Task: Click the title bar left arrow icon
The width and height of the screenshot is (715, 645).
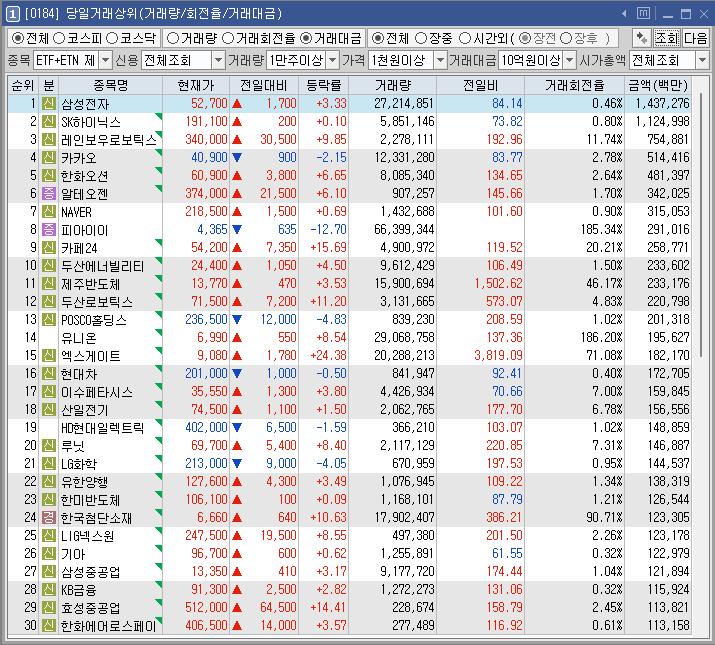Action: (x=624, y=14)
